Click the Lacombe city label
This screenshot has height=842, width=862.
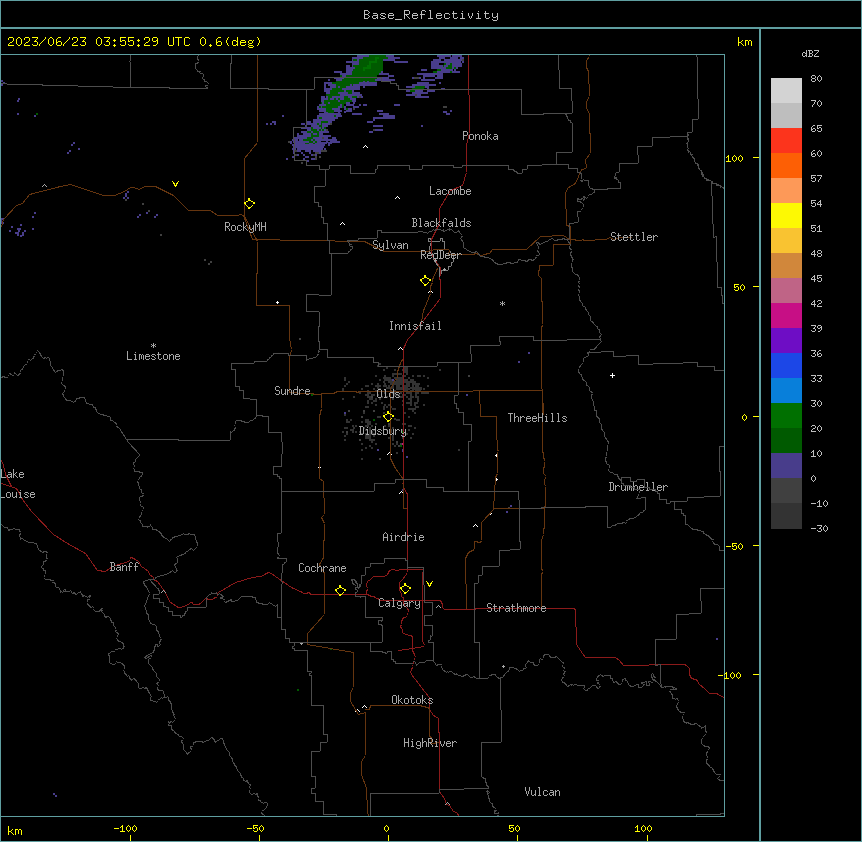(450, 191)
